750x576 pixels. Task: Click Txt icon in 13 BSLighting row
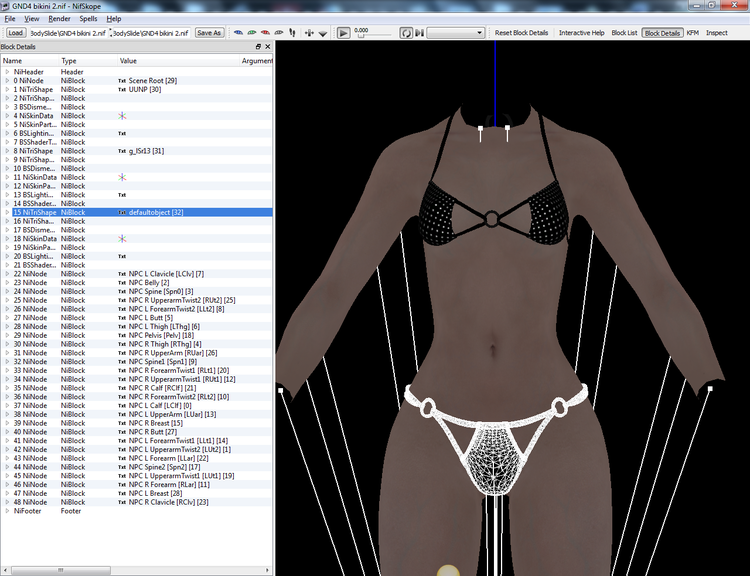(122, 195)
